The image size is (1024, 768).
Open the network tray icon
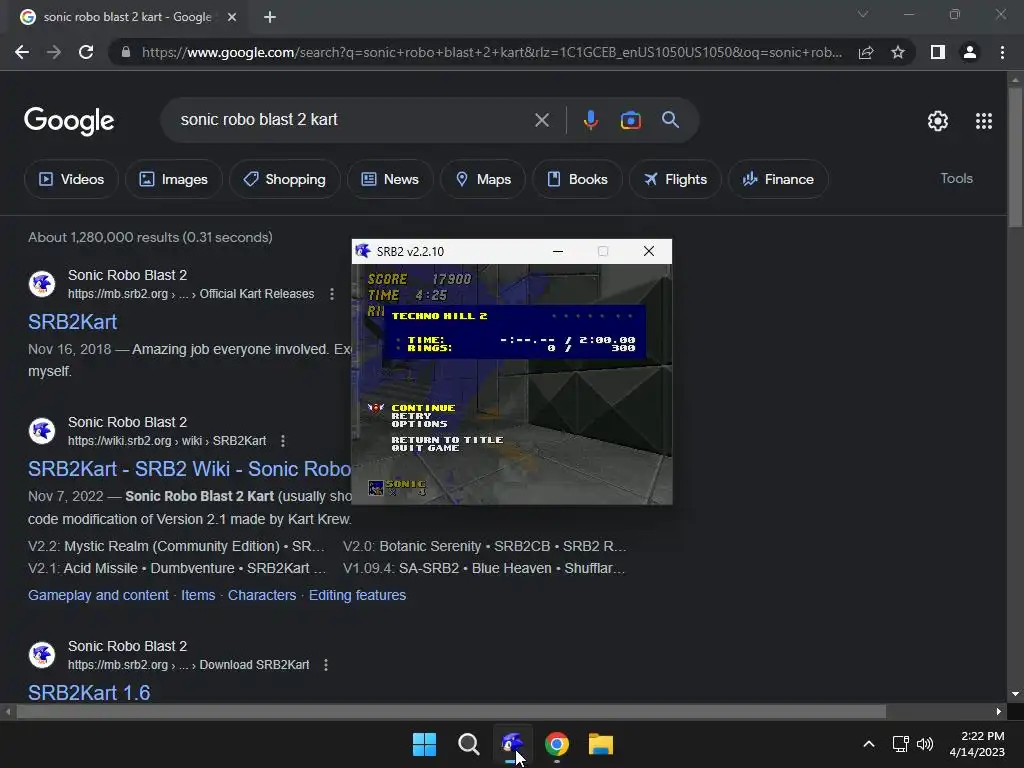901,744
